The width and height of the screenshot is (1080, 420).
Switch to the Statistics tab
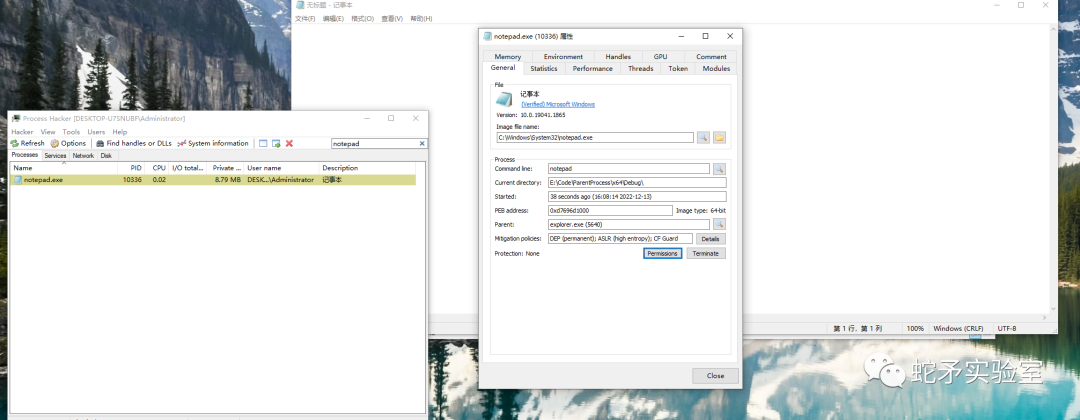pos(543,69)
